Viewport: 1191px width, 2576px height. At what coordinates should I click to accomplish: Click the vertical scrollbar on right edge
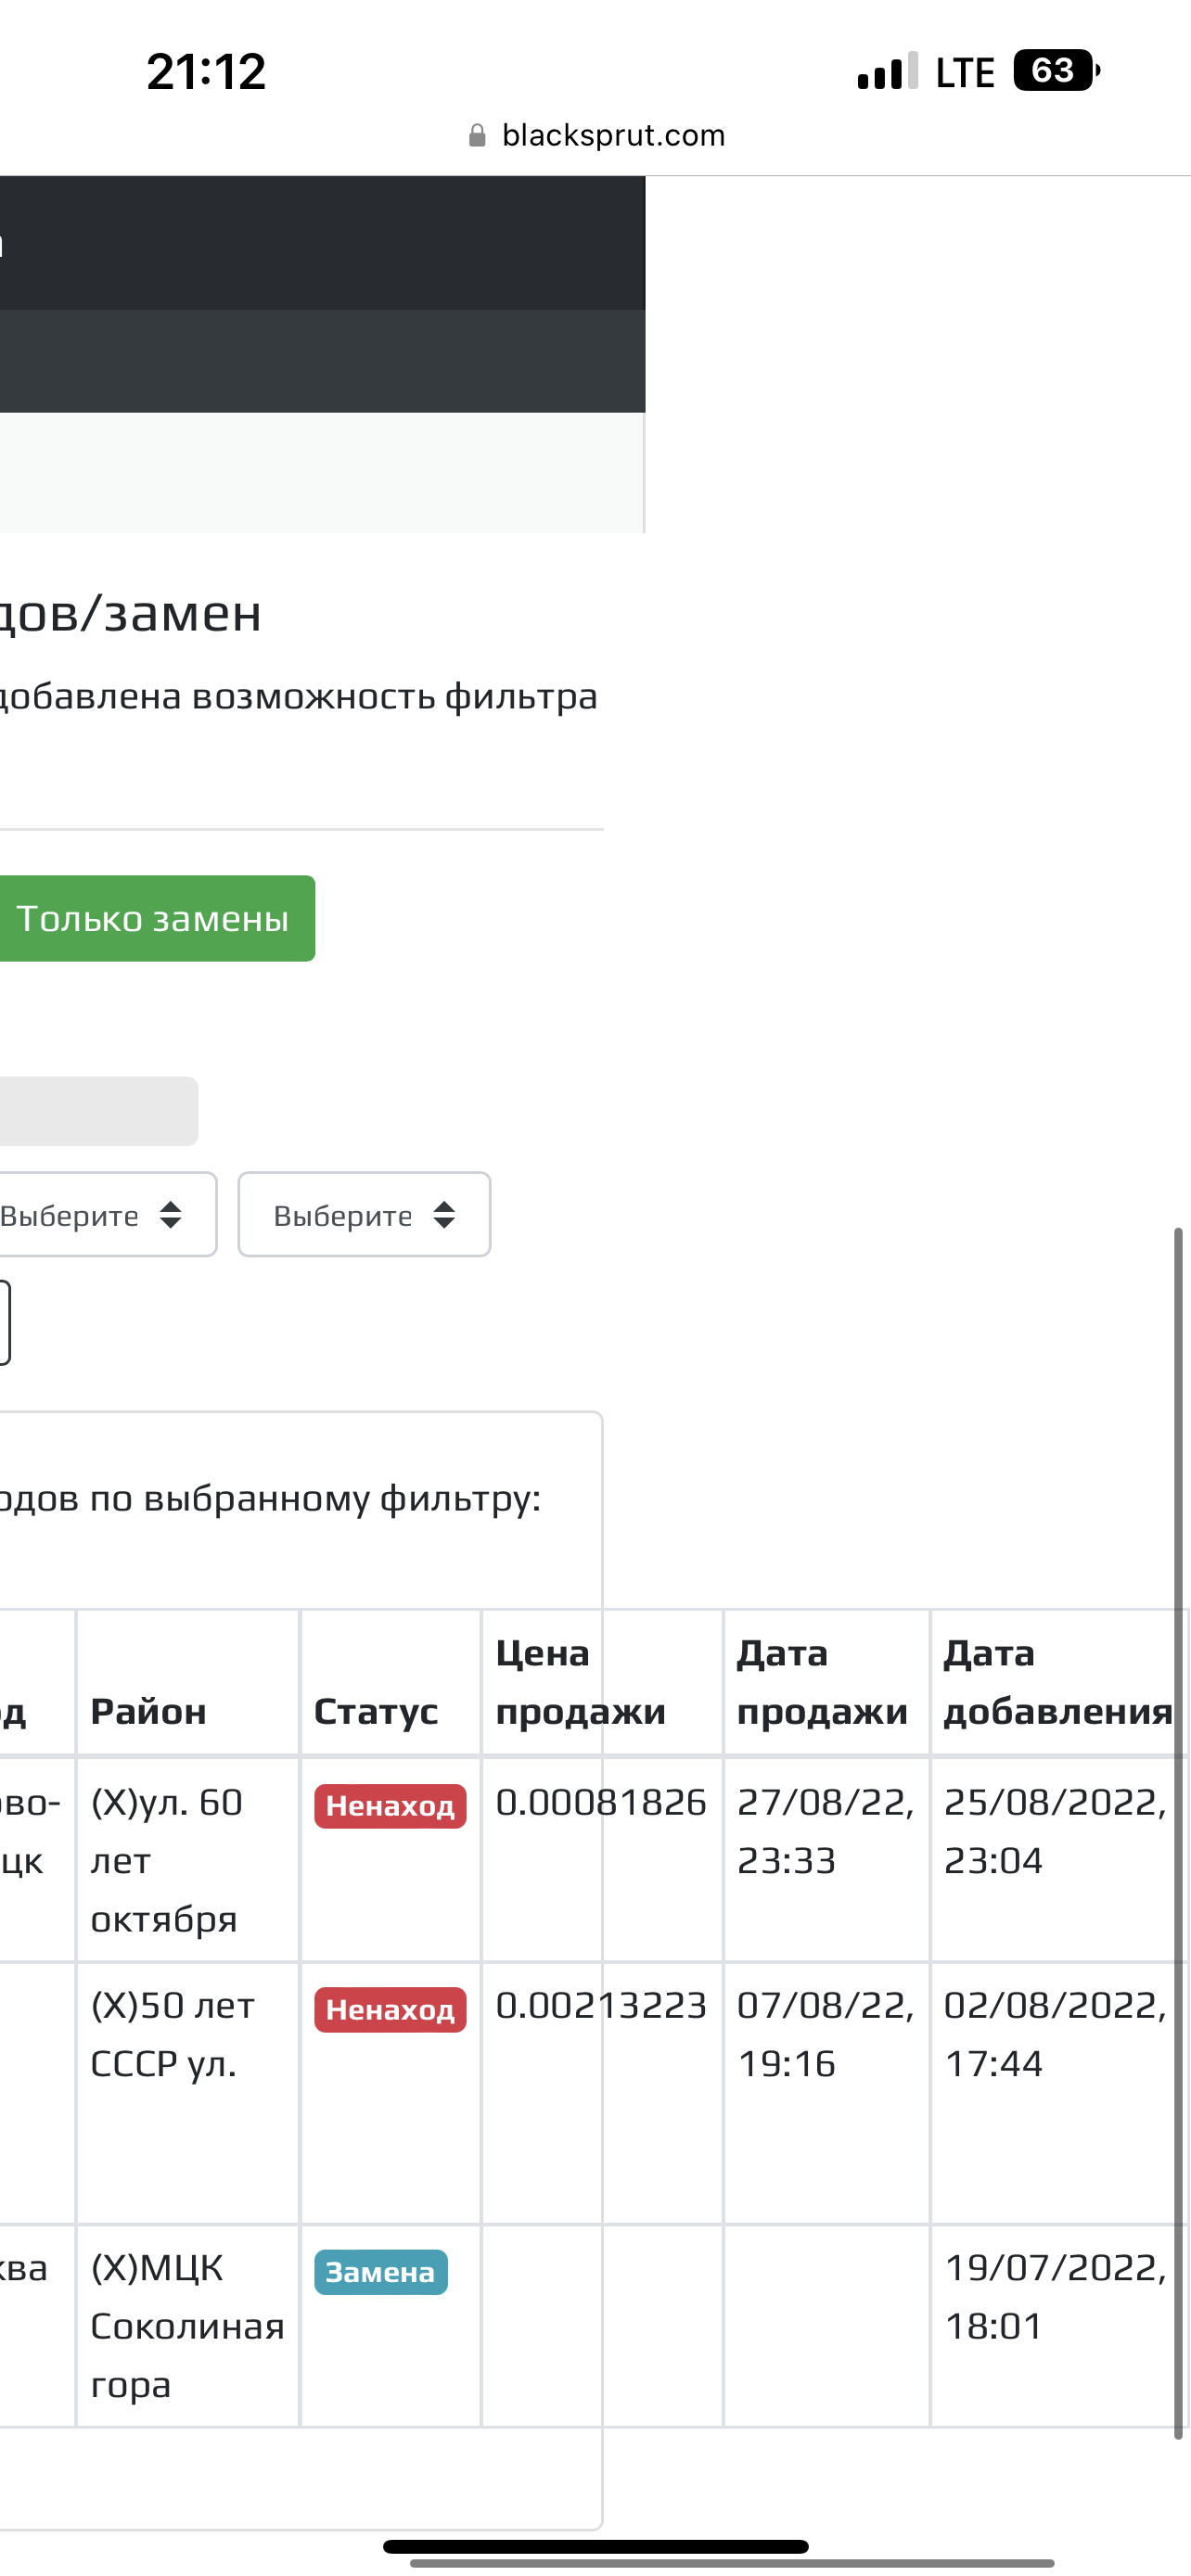click(x=1178, y=1832)
